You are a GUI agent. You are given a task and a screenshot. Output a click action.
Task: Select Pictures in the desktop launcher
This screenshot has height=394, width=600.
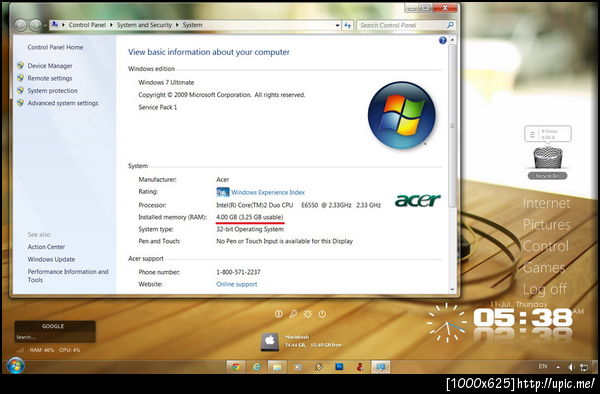pos(546,225)
